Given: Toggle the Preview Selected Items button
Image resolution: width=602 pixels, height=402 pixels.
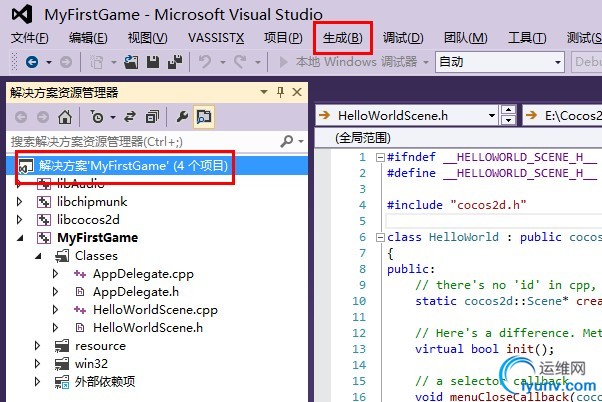Looking at the screenshot, I should (x=204, y=117).
